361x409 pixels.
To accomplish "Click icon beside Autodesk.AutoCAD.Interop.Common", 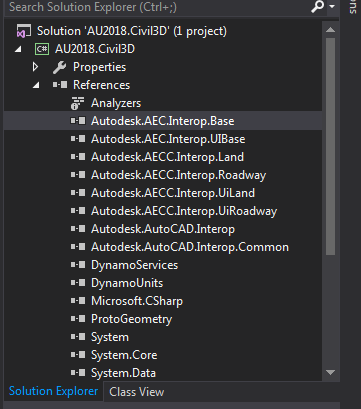I will (x=78, y=247).
